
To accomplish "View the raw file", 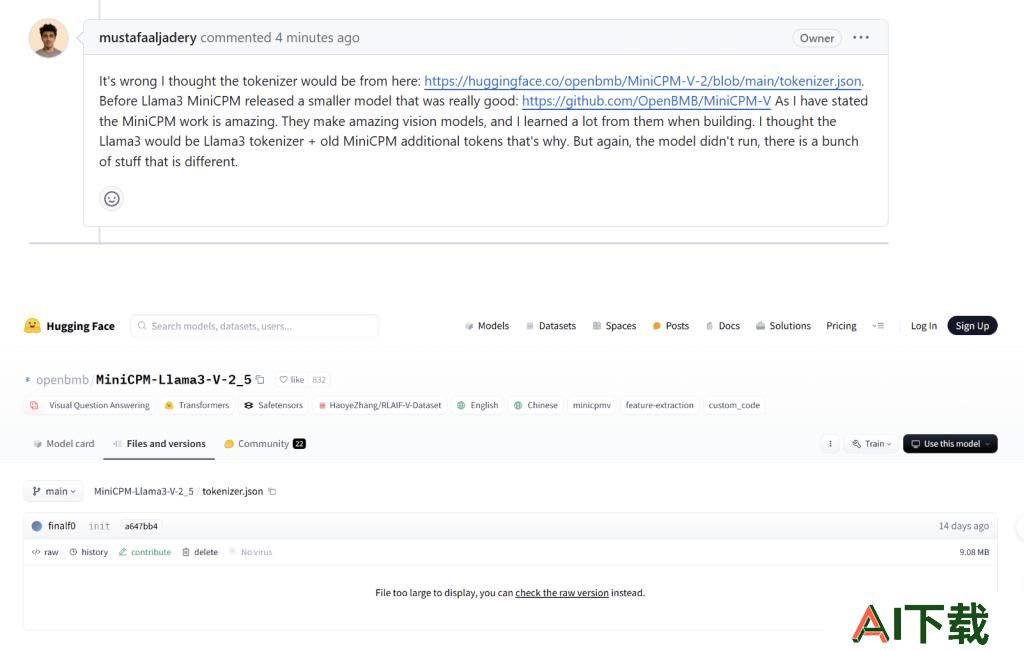I will tap(45, 552).
